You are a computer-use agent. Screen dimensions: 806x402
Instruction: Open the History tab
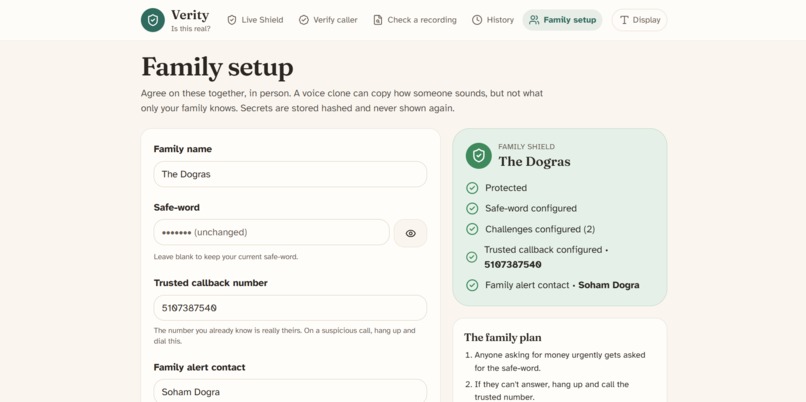click(x=493, y=20)
